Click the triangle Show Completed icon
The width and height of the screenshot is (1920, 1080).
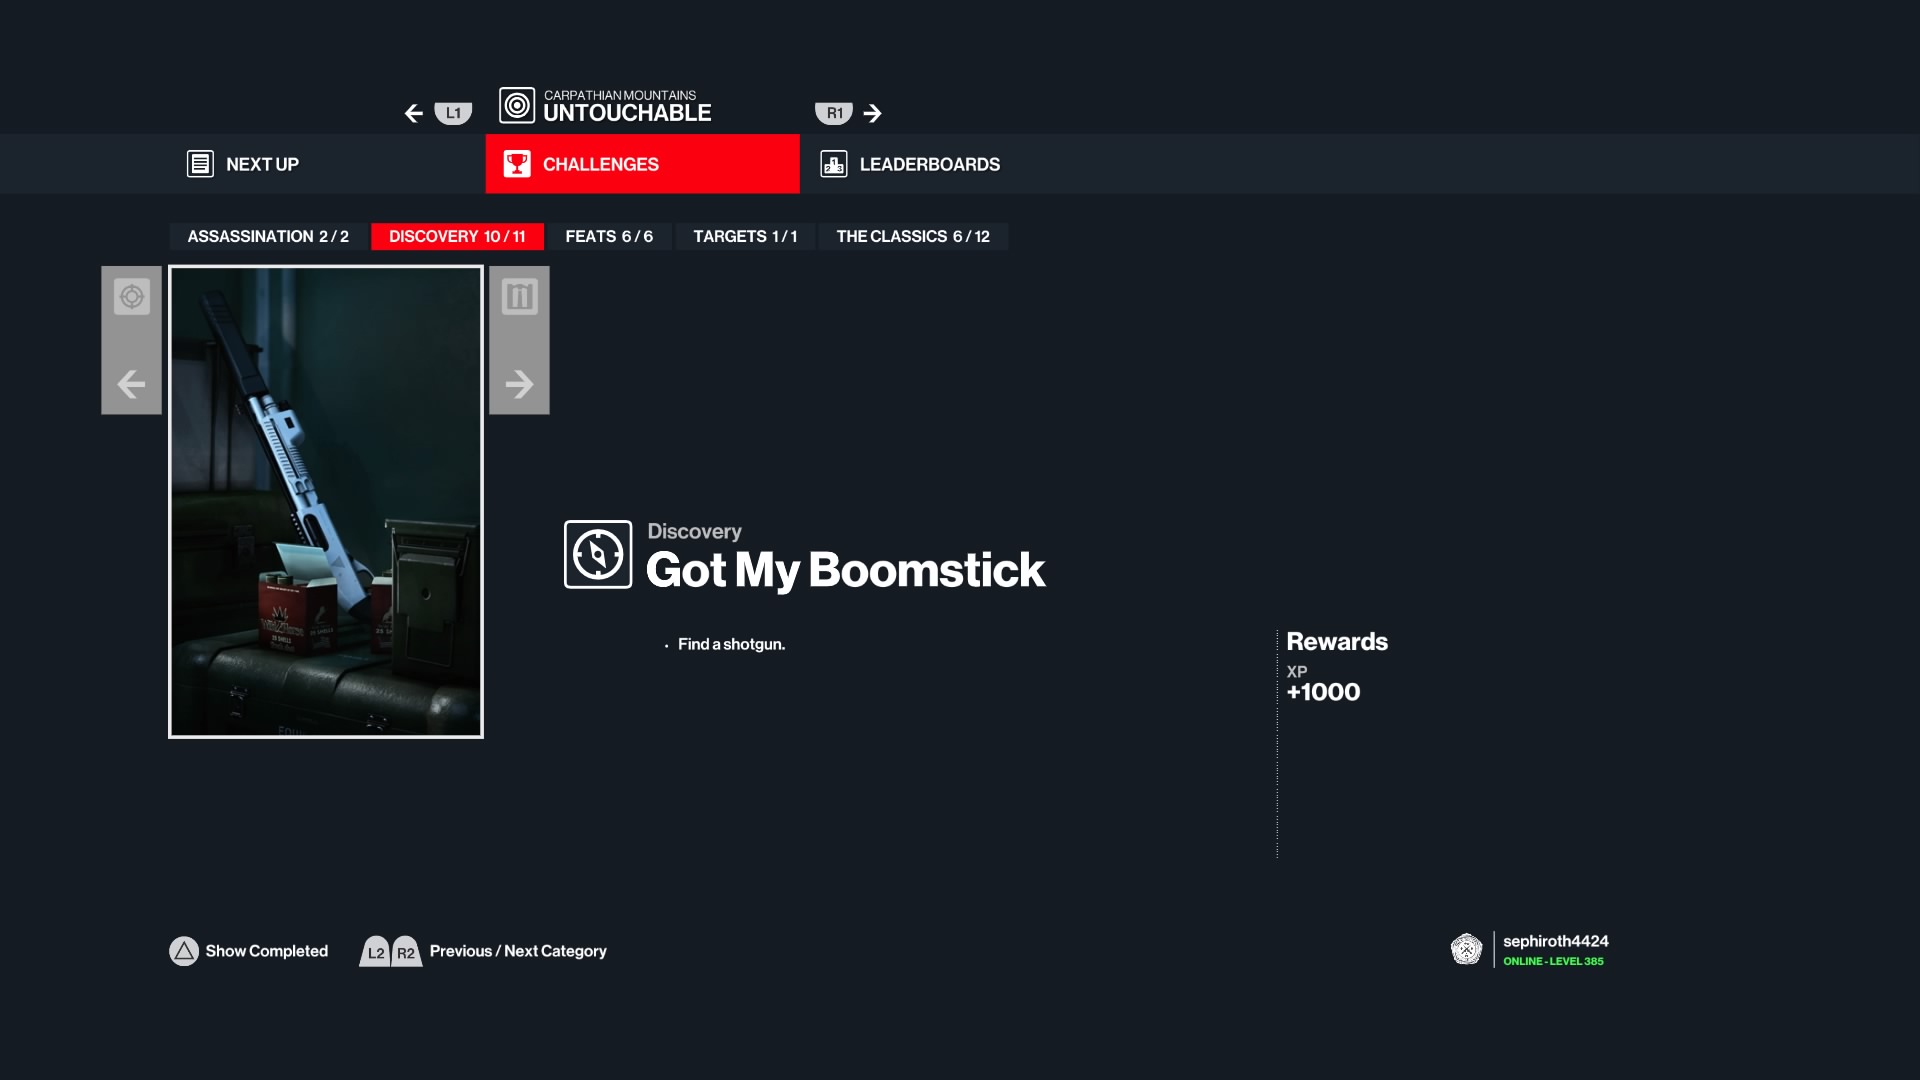click(x=184, y=951)
